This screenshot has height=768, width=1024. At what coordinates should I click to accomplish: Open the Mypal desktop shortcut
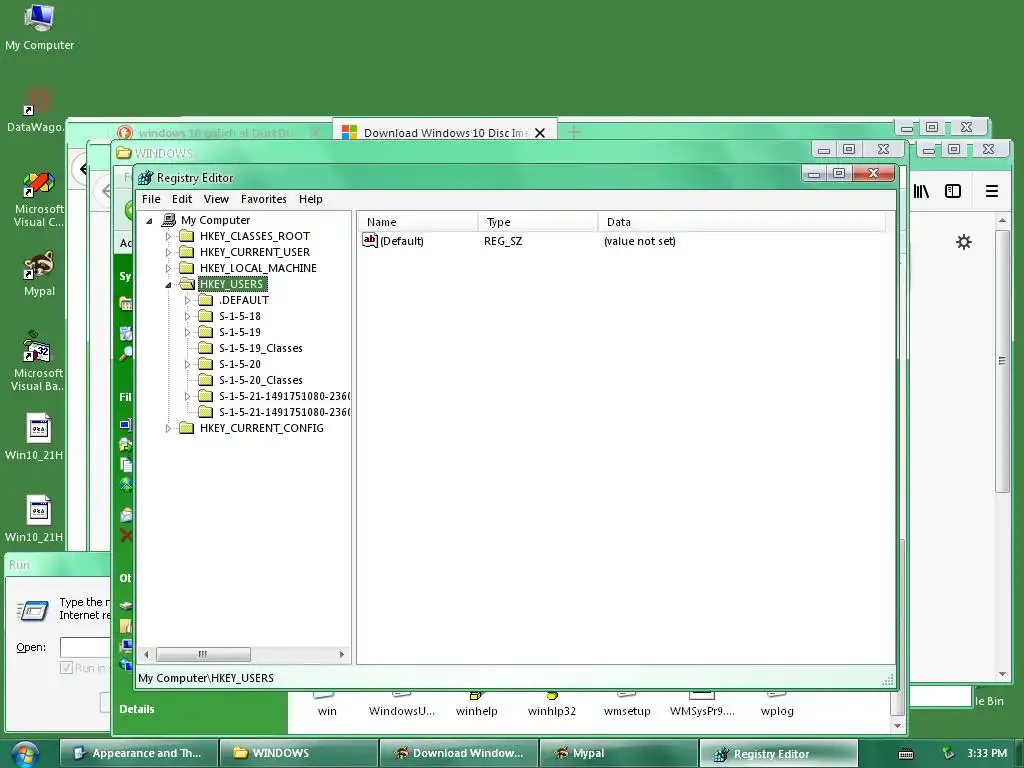39,274
